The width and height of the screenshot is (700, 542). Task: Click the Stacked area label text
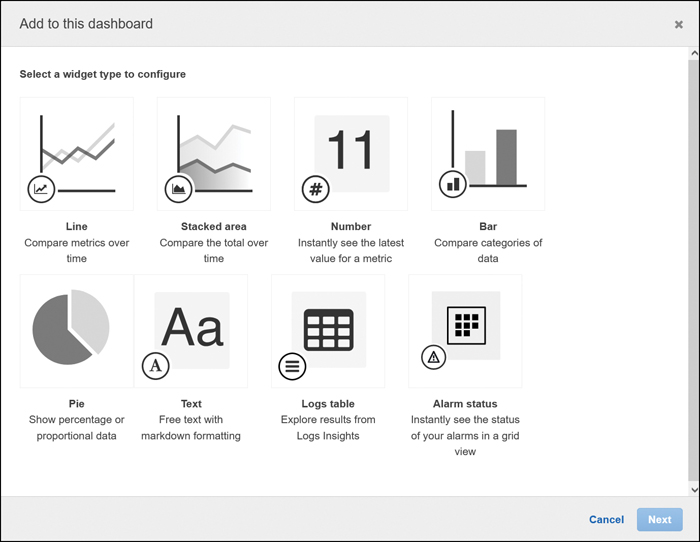(x=214, y=226)
